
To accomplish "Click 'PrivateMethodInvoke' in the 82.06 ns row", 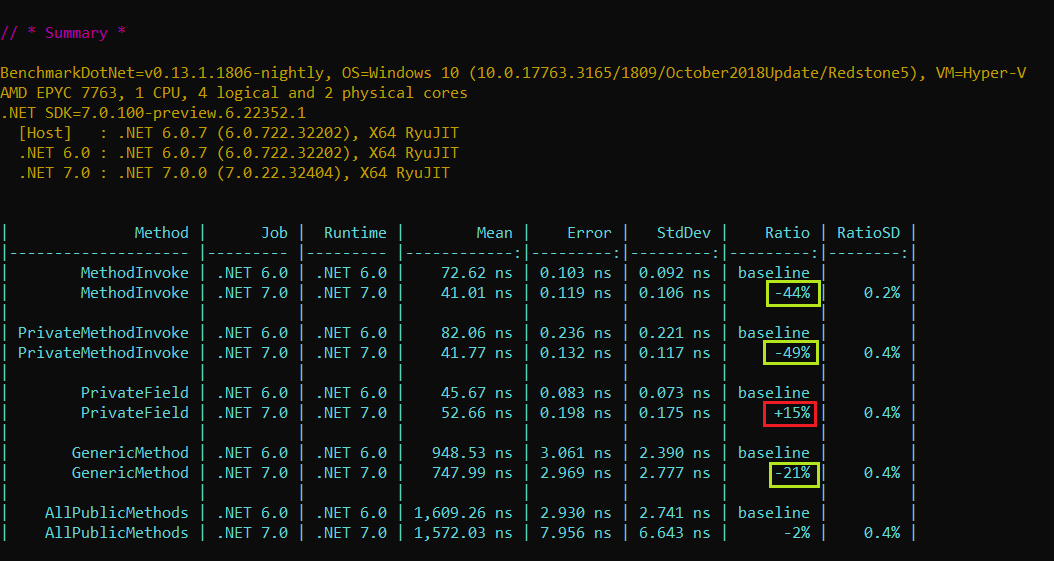I will (103, 333).
